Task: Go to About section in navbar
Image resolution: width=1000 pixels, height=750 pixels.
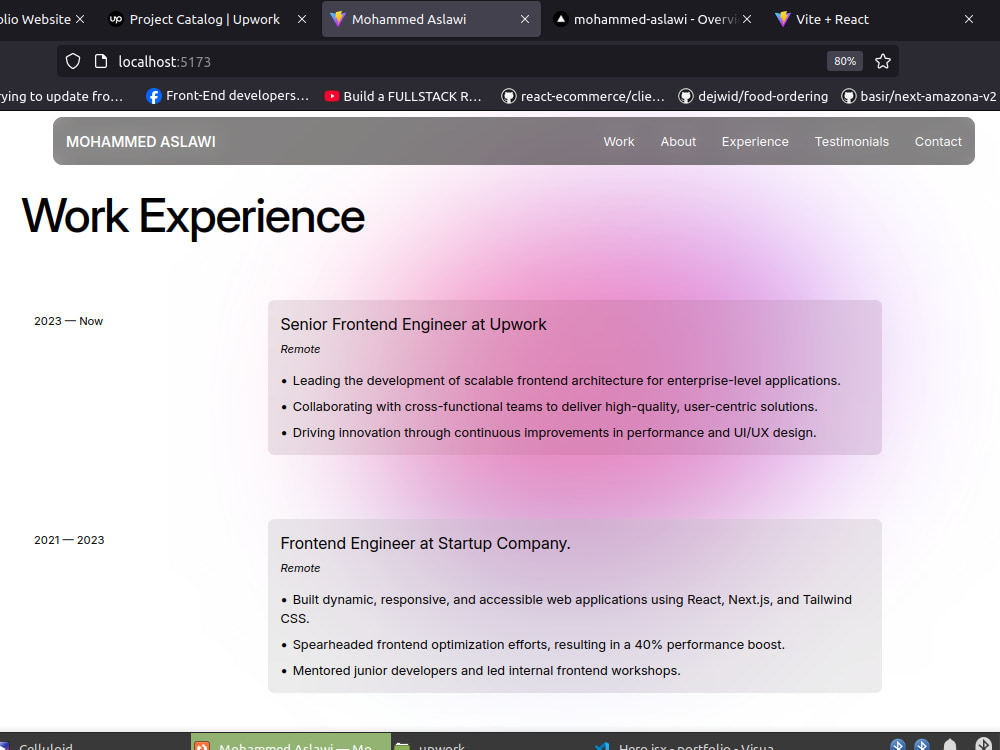Action: pyautogui.click(x=678, y=142)
